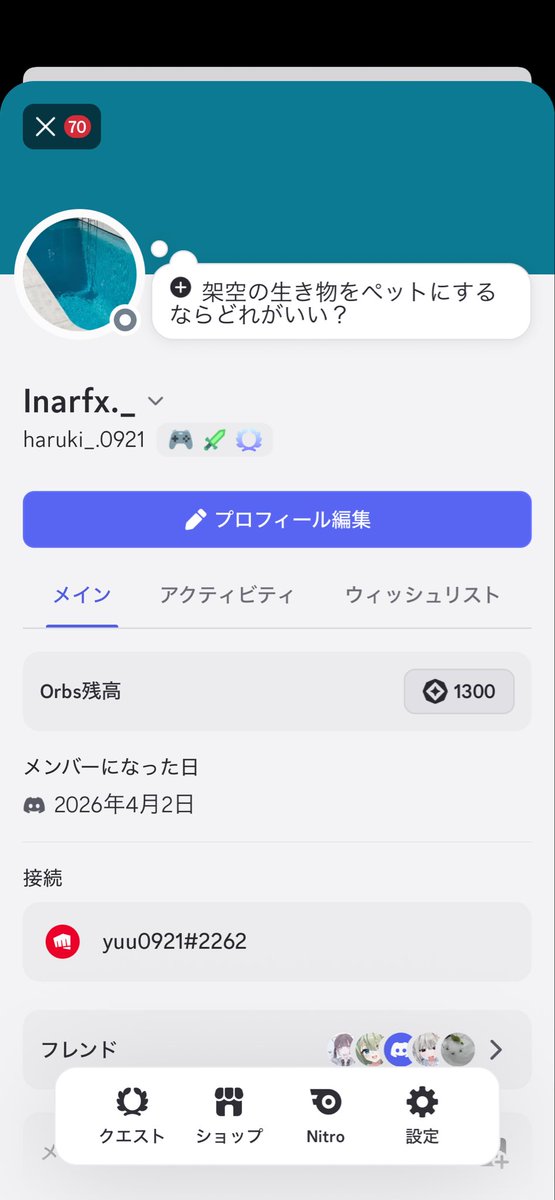Change the online status indicator on avatar

tap(125, 320)
